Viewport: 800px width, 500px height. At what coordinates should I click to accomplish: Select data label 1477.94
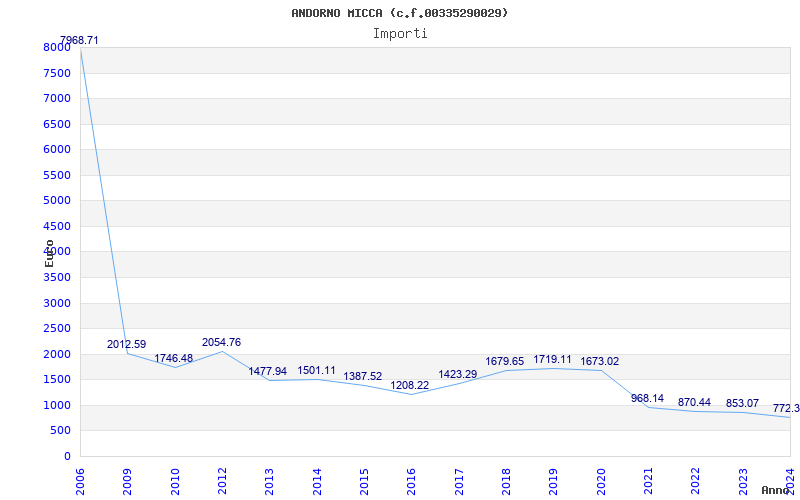[268, 371]
